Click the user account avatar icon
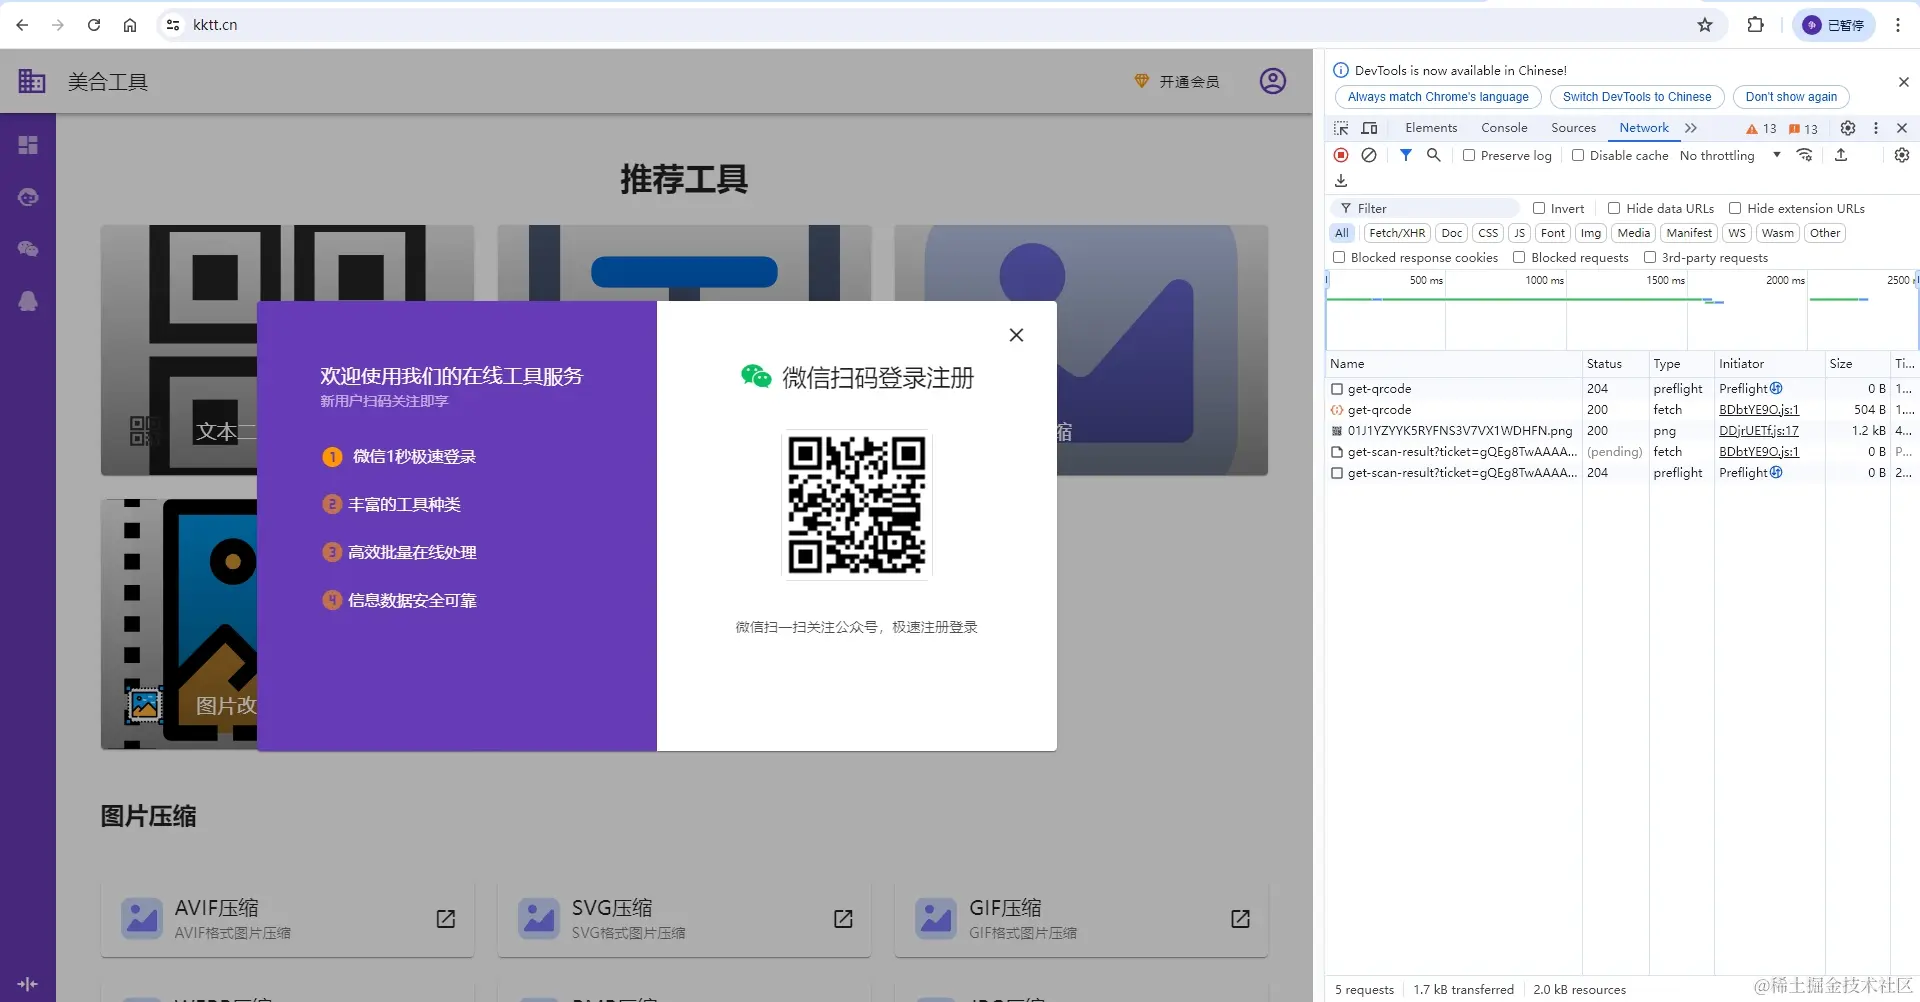This screenshot has width=1920, height=1002. 1272,81
